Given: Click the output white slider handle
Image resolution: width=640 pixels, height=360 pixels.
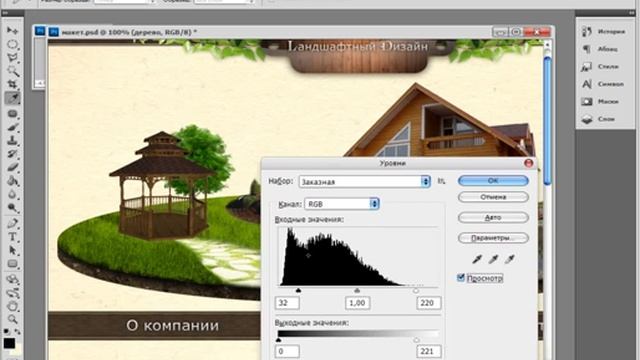Looking at the screenshot, I should 416,340.
